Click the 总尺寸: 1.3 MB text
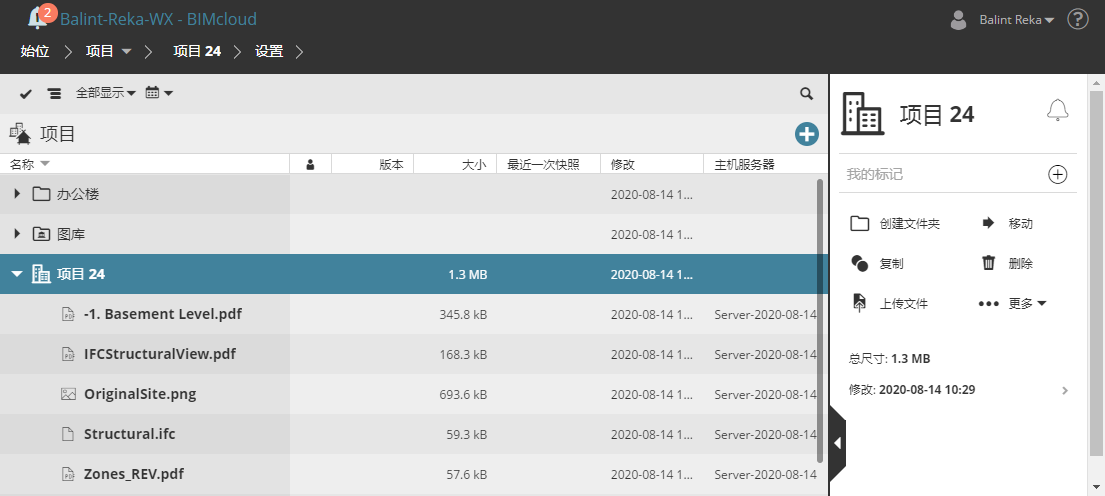 (x=889, y=359)
